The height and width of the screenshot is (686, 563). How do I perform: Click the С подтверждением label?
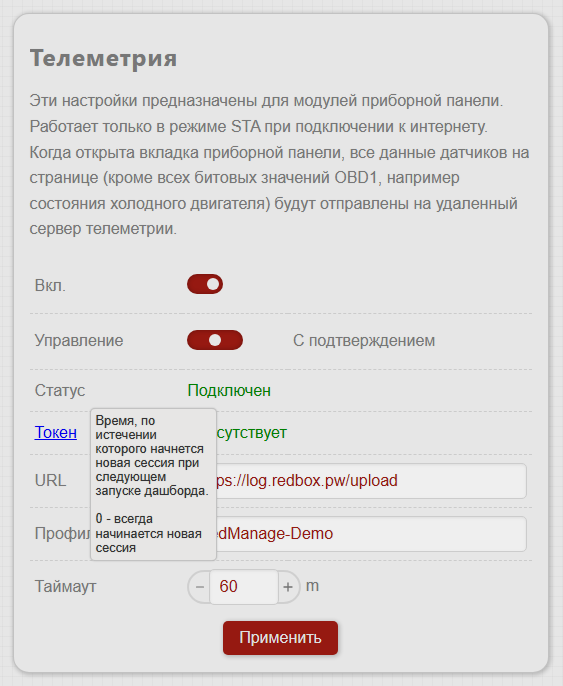coord(364,341)
